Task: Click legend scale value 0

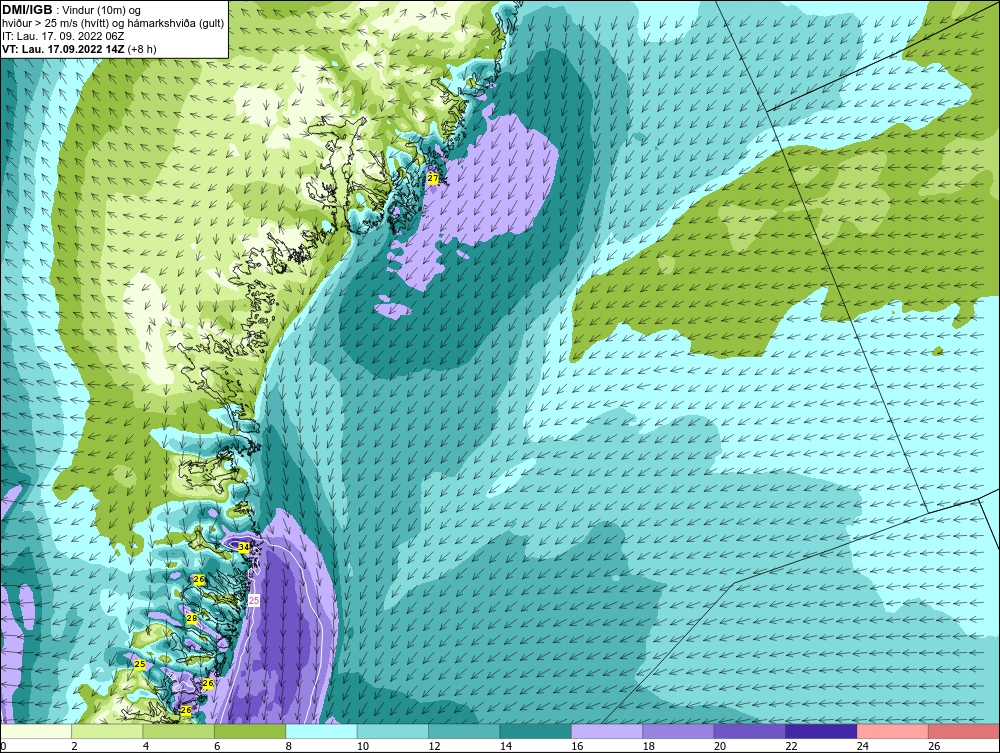Action: (3, 746)
